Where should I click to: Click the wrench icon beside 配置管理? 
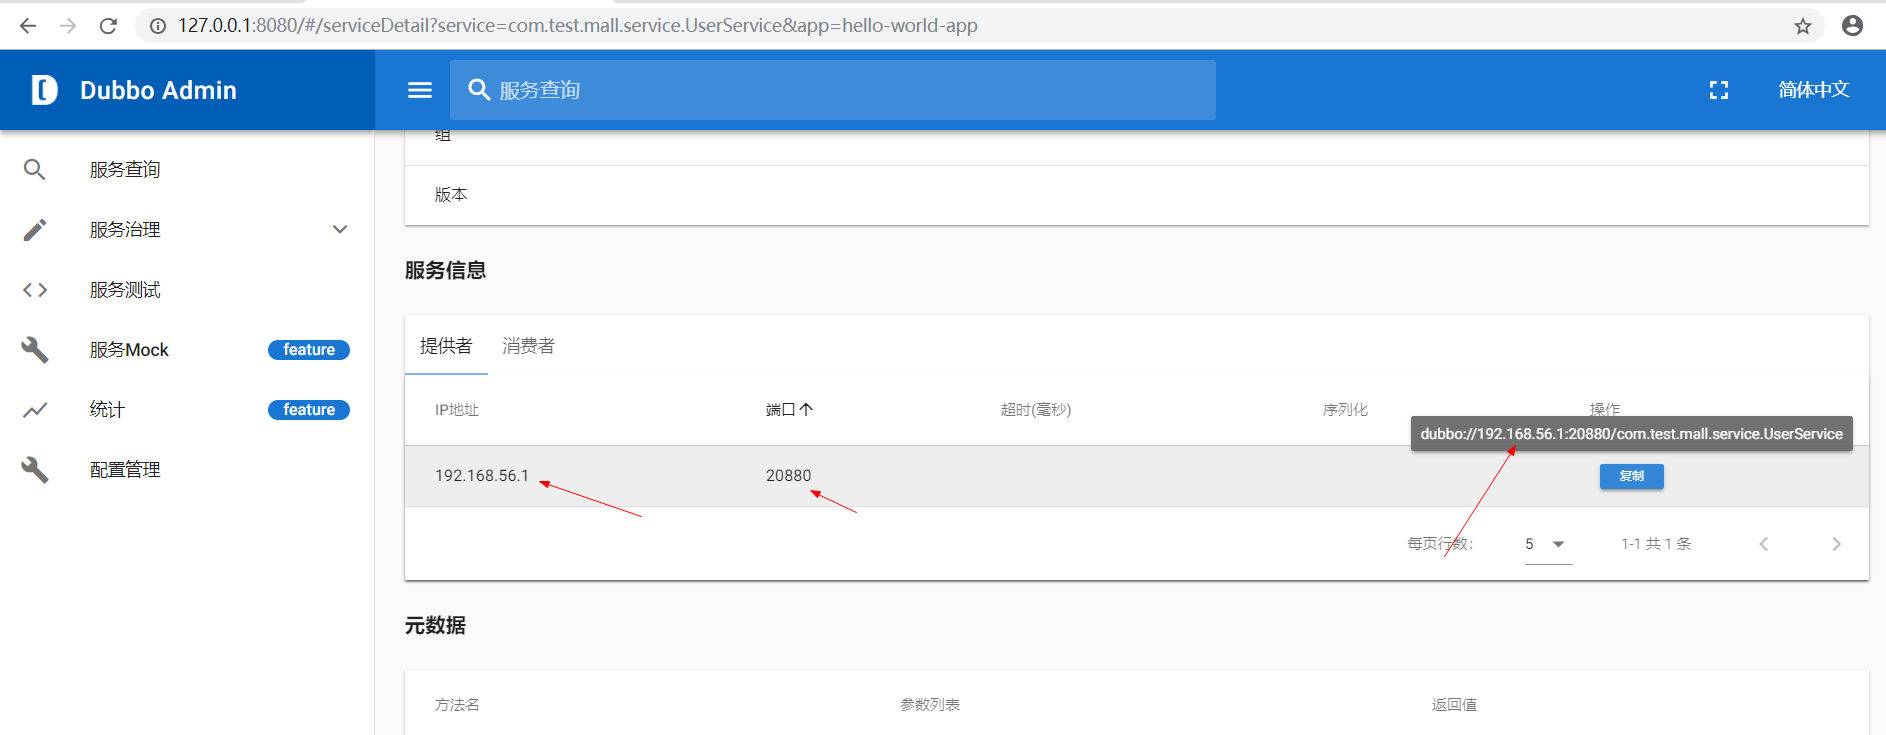point(35,470)
